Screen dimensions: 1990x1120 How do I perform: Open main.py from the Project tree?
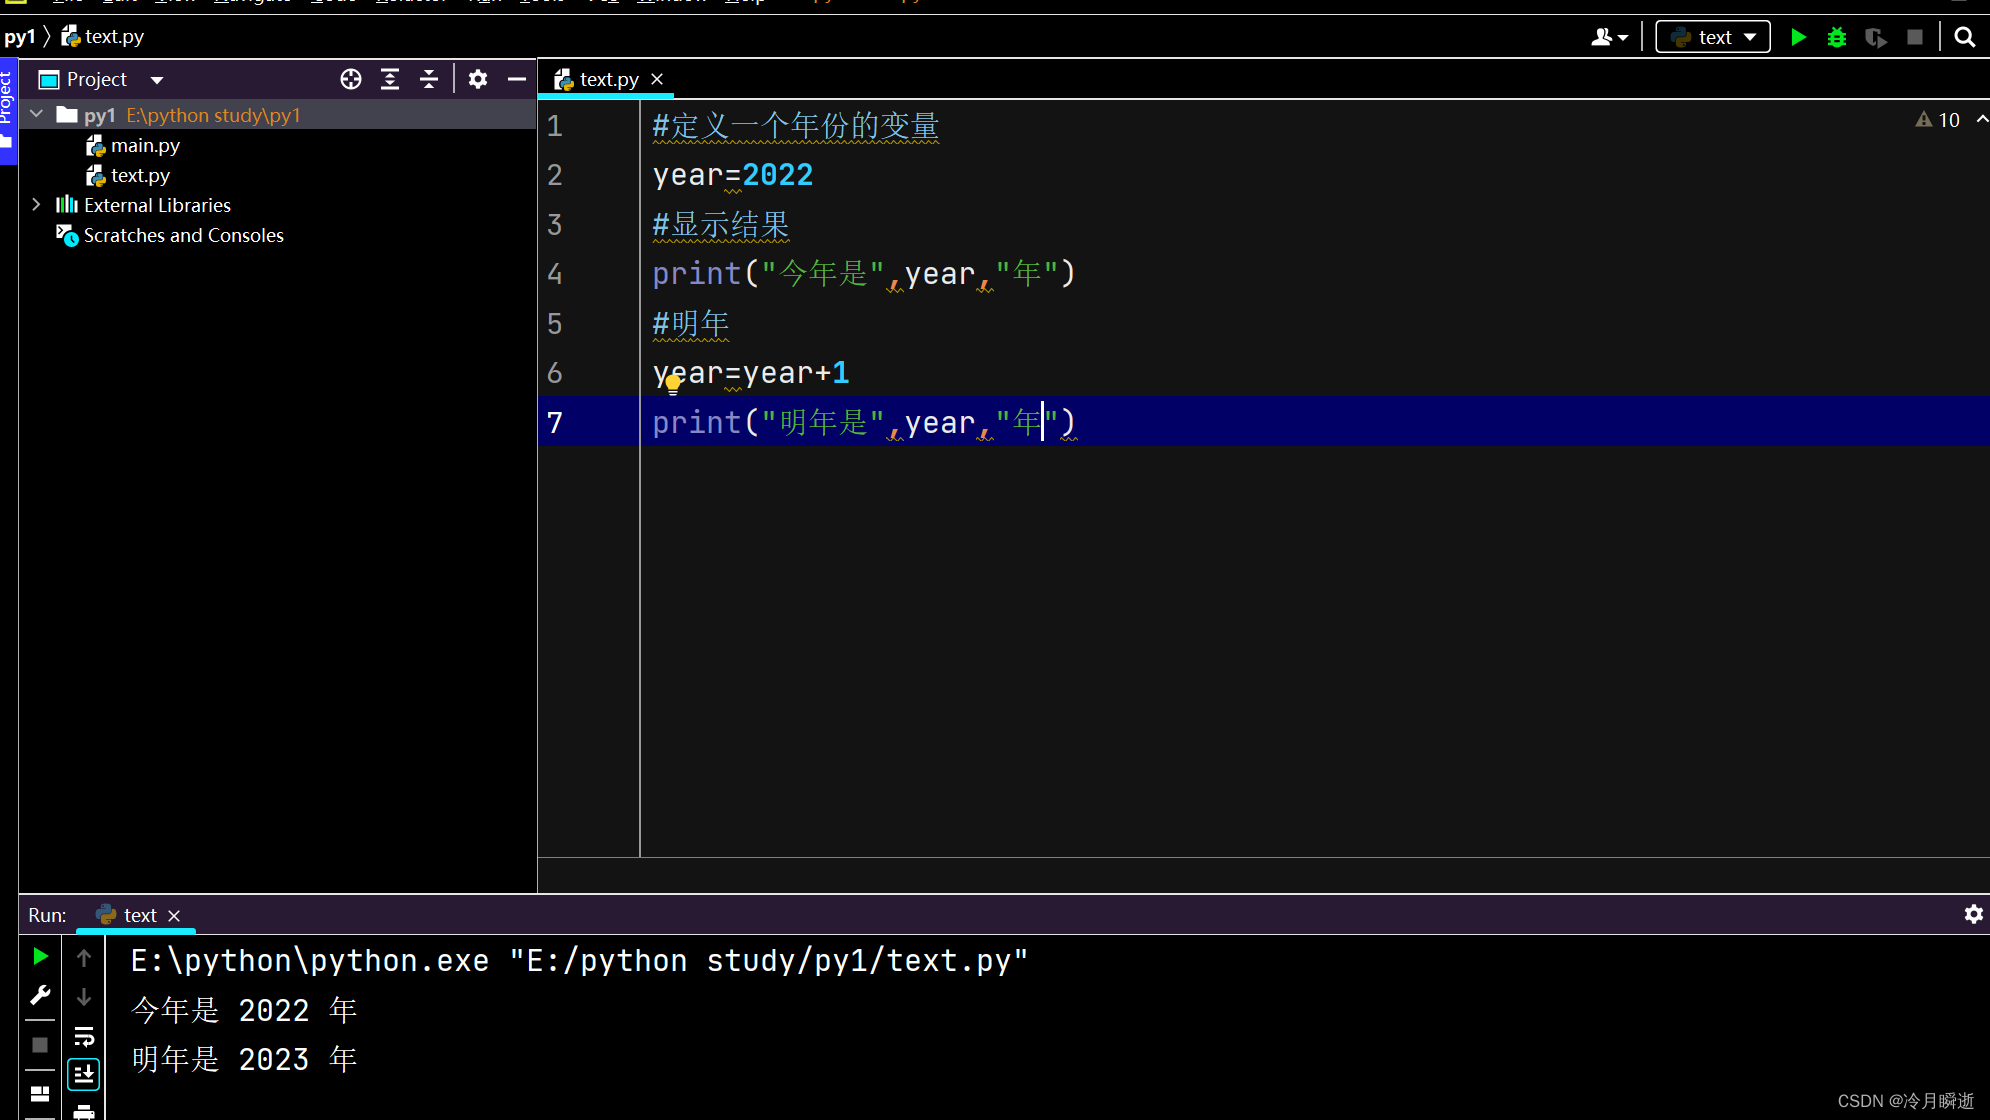[x=146, y=145]
